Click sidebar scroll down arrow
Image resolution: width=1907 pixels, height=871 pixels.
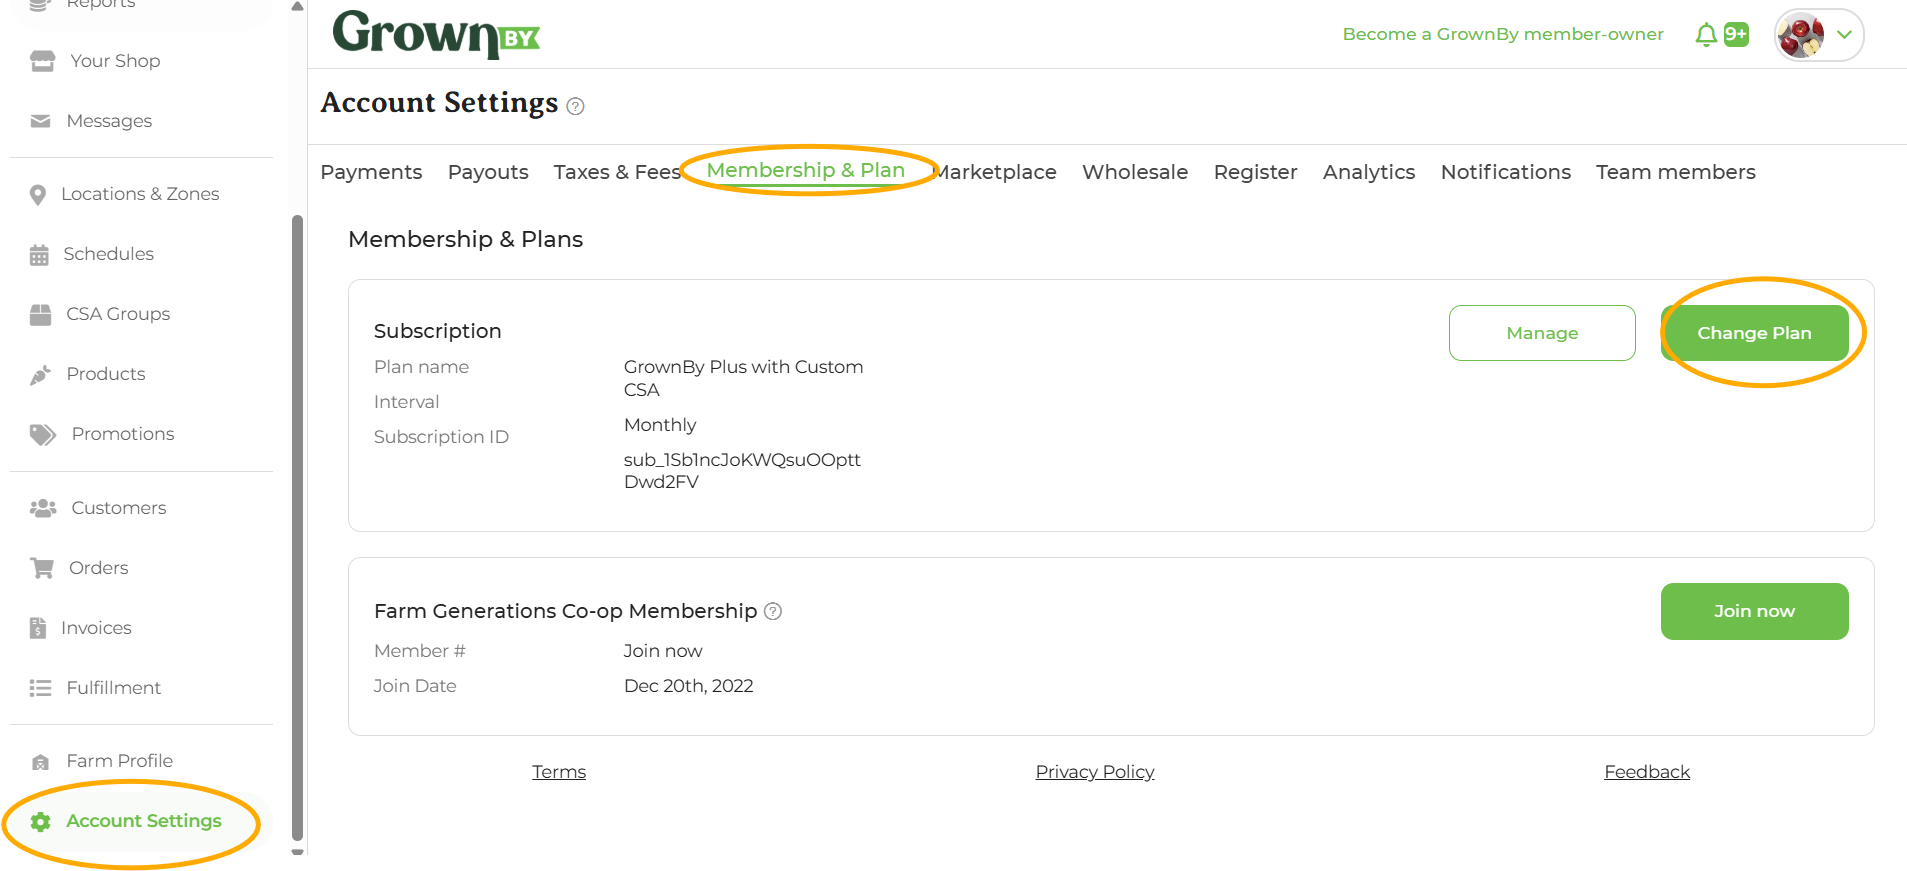297,852
